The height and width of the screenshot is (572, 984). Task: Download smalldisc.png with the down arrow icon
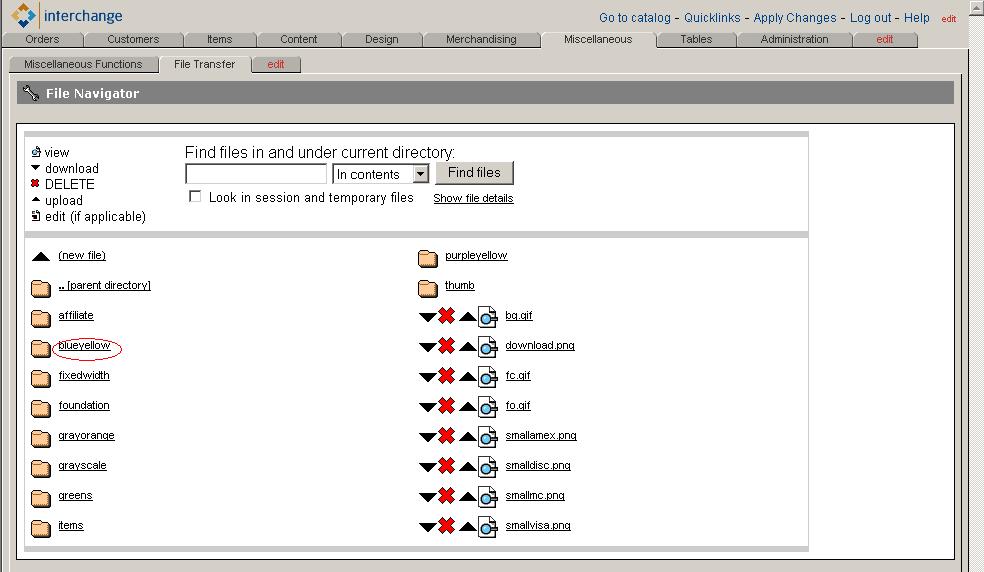427,468
